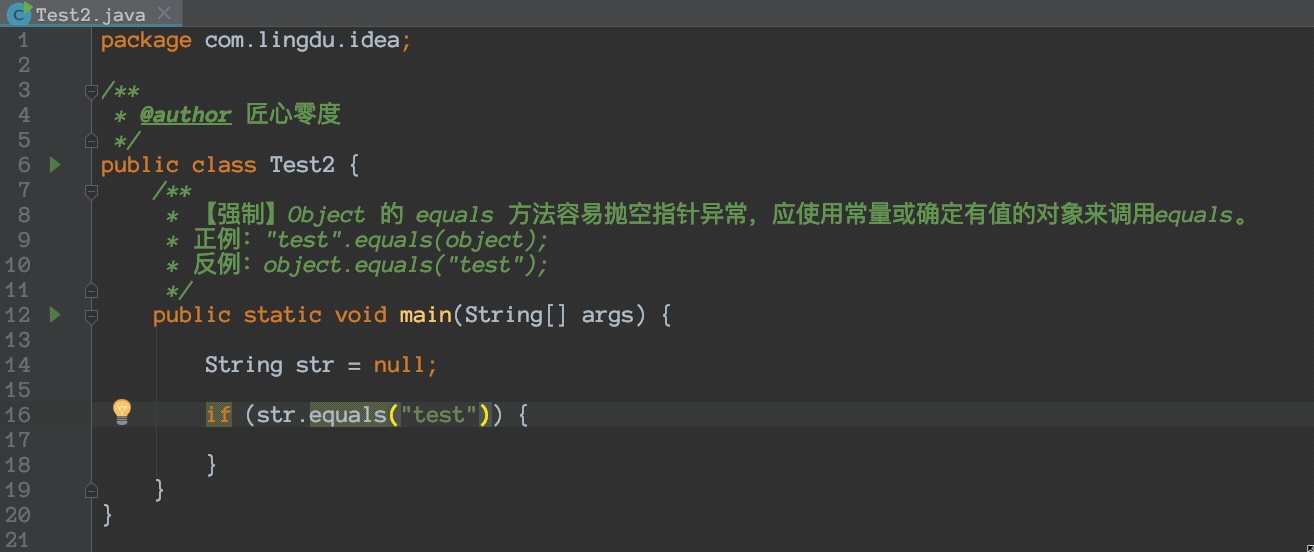This screenshot has width=1314, height=552.
Task: Click the @author tag in the comment
Action: 185,115
